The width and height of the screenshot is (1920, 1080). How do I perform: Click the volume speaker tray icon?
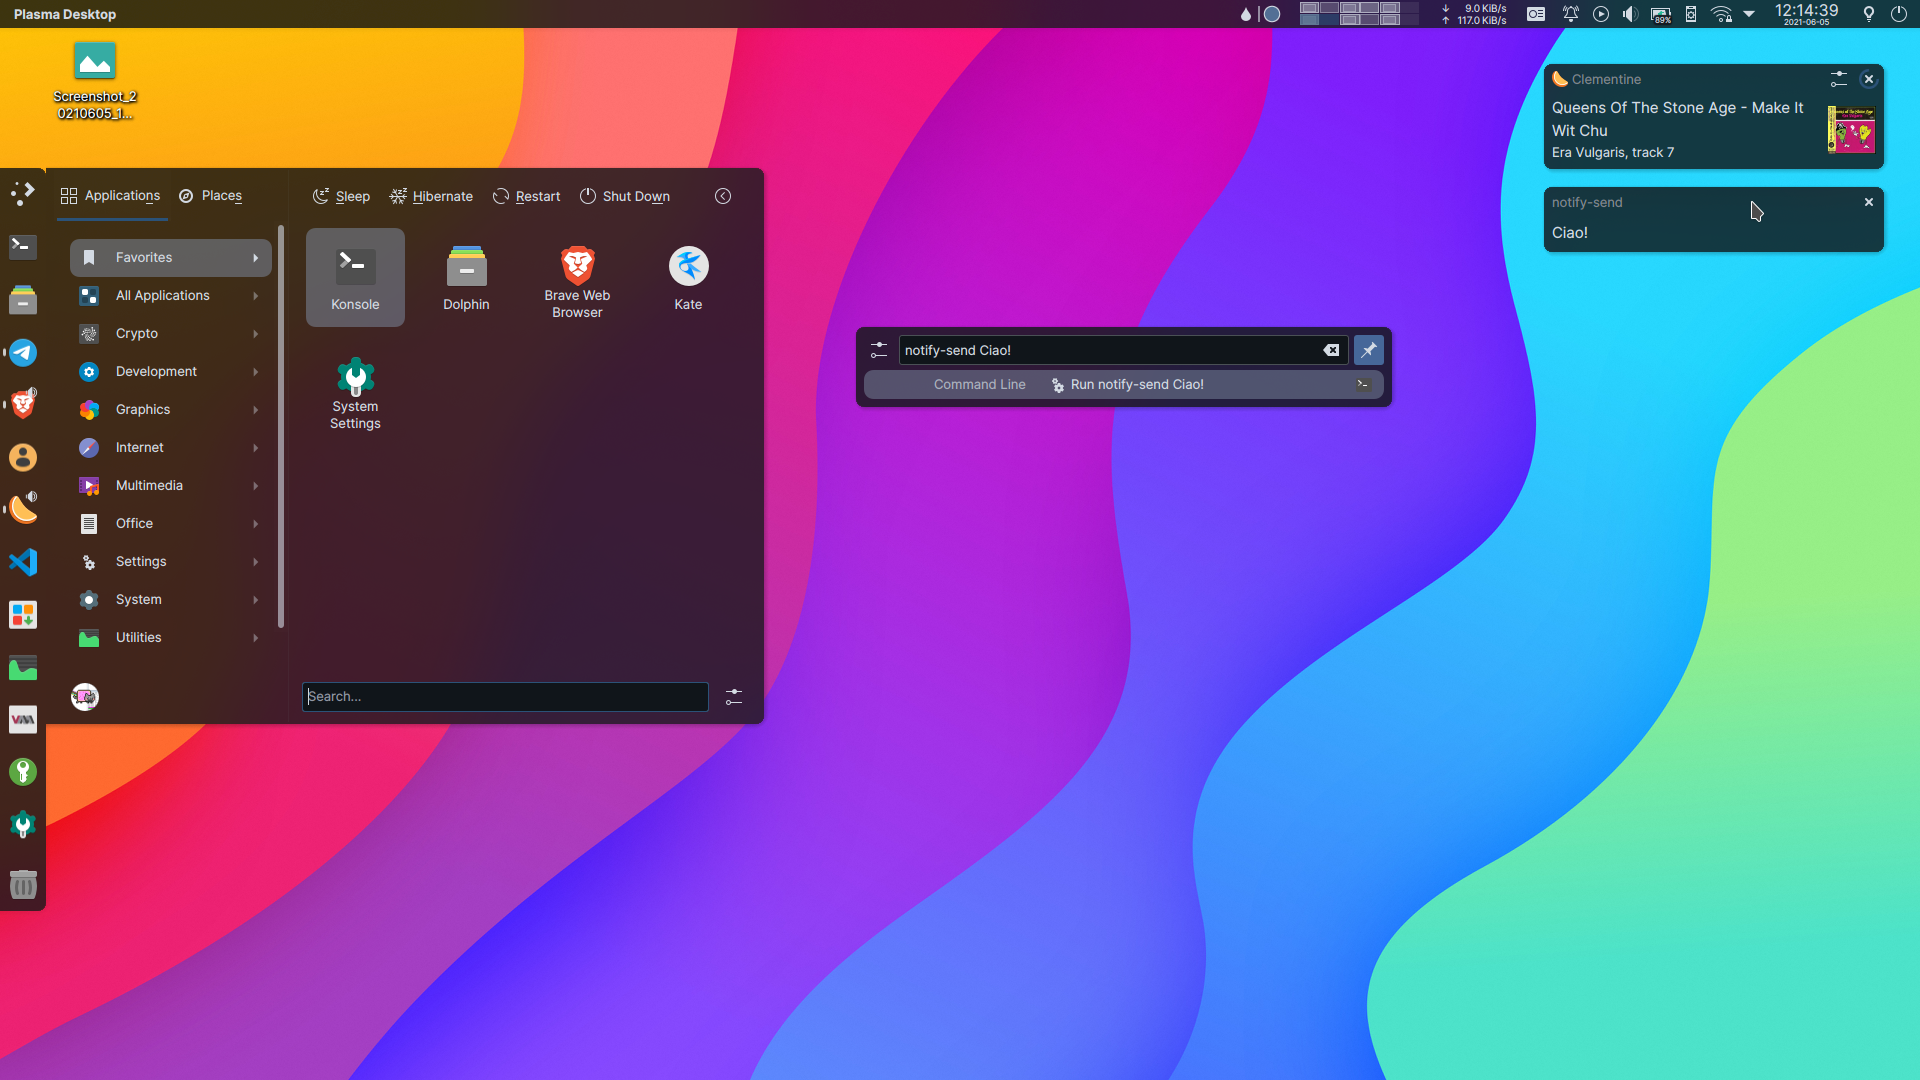[x=1630, y=14]
